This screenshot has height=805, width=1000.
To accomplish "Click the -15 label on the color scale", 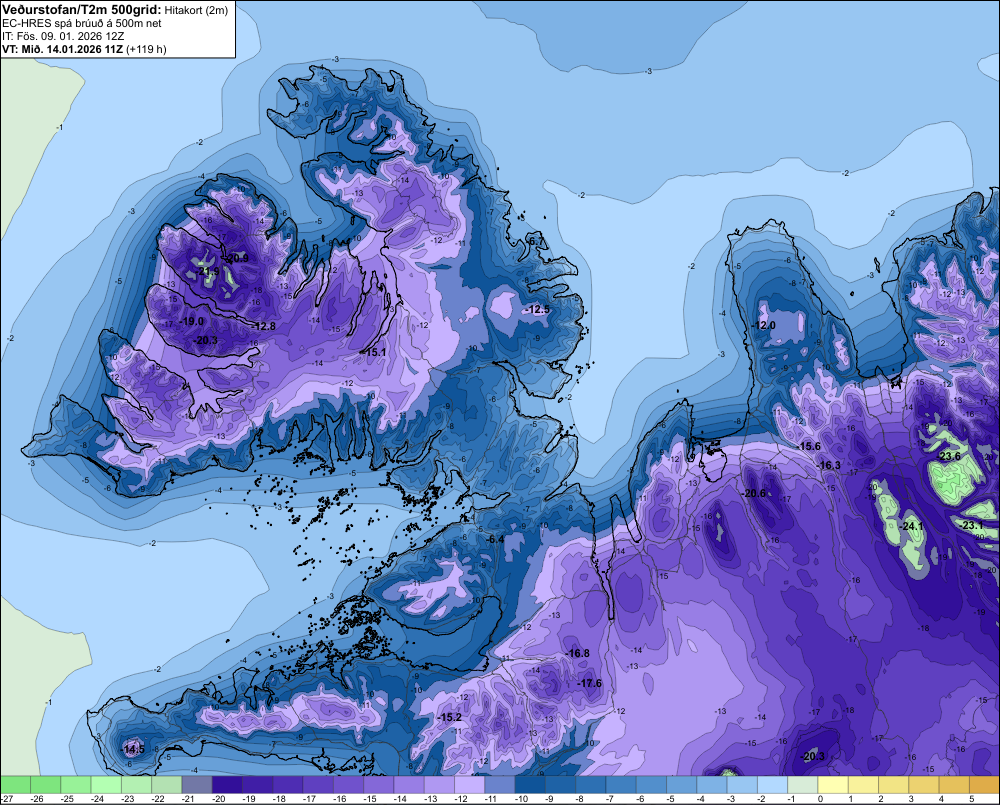I will point(370,799).
